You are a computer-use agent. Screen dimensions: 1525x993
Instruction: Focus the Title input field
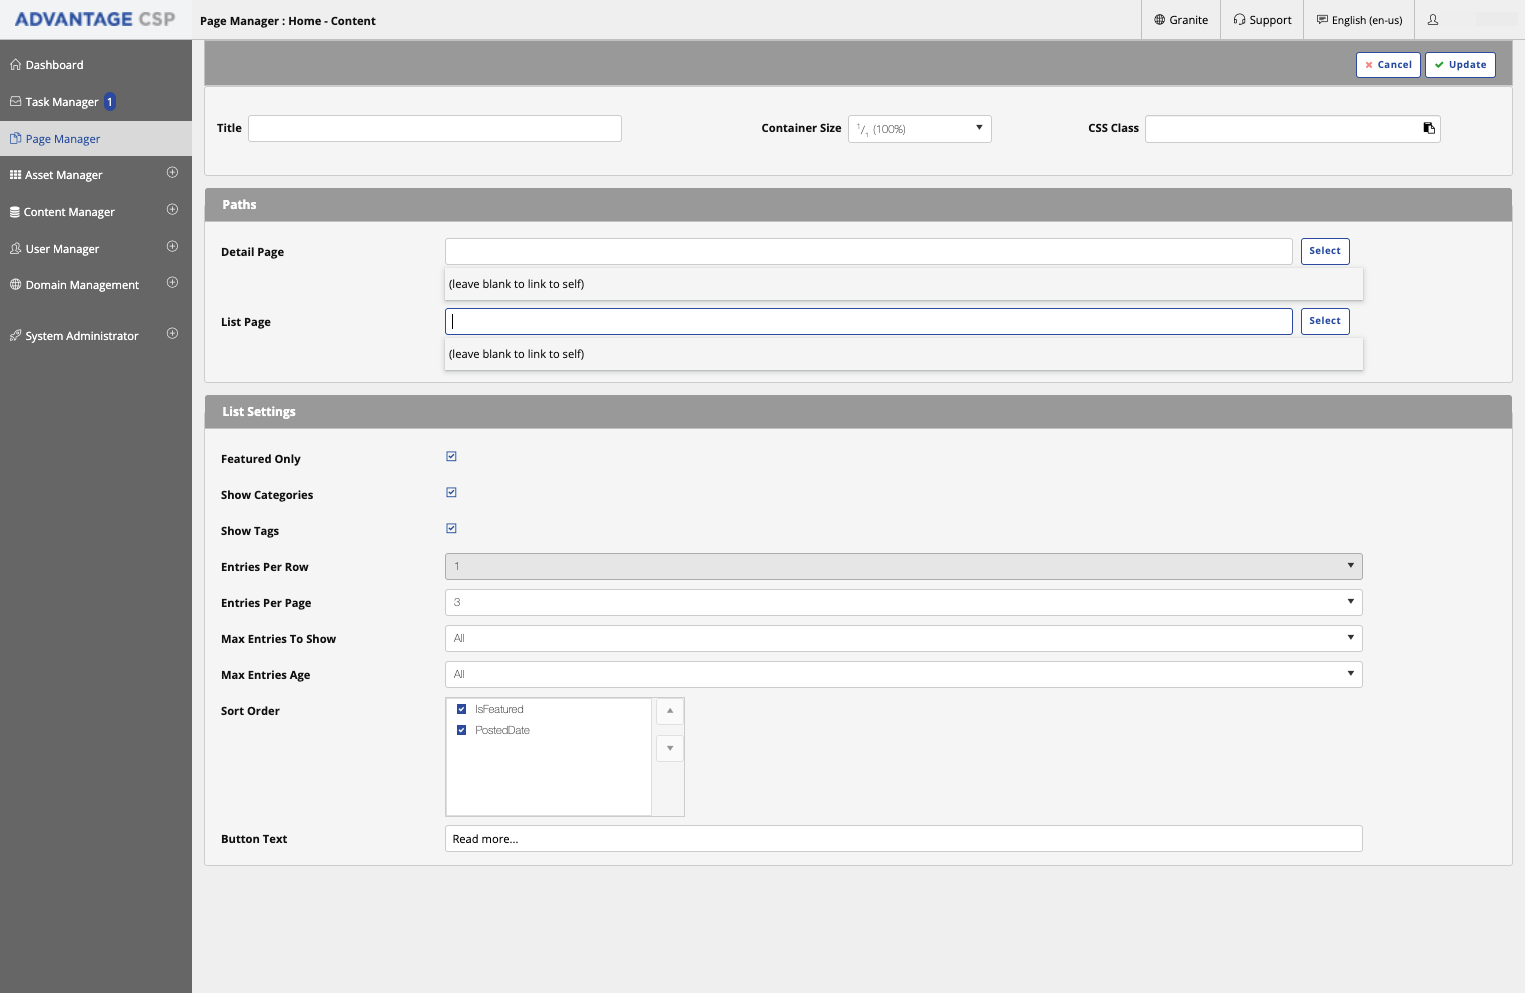click(435, 128)
